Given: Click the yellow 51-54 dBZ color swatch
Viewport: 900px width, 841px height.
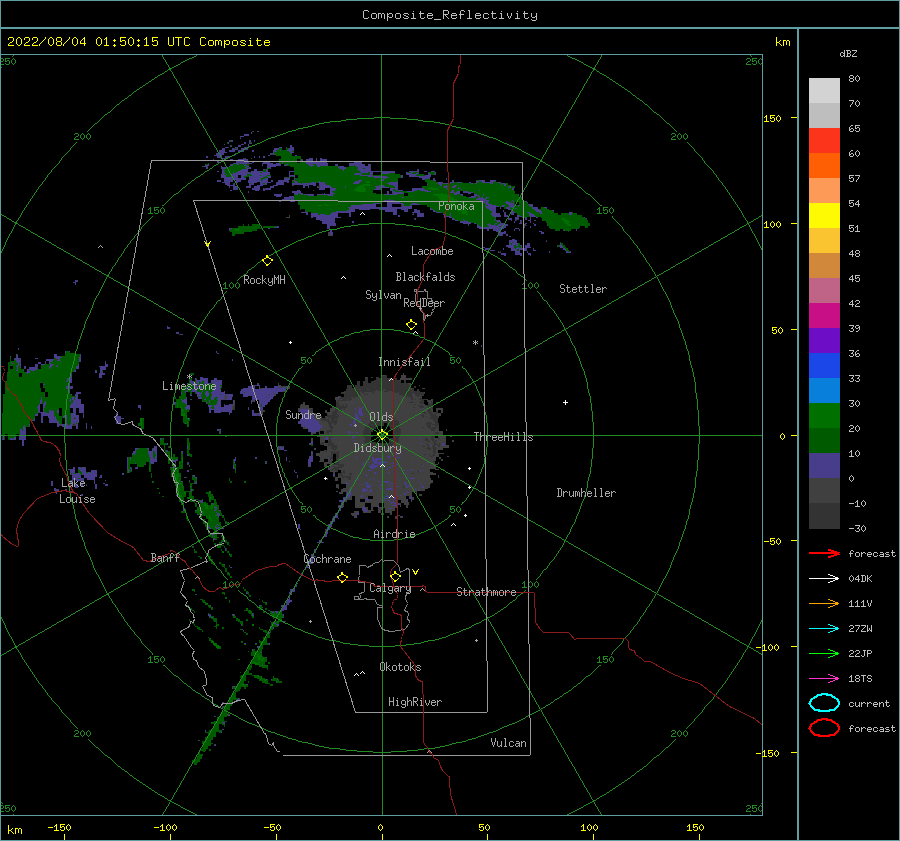Looking at the screenshot, I should [824, 215].
